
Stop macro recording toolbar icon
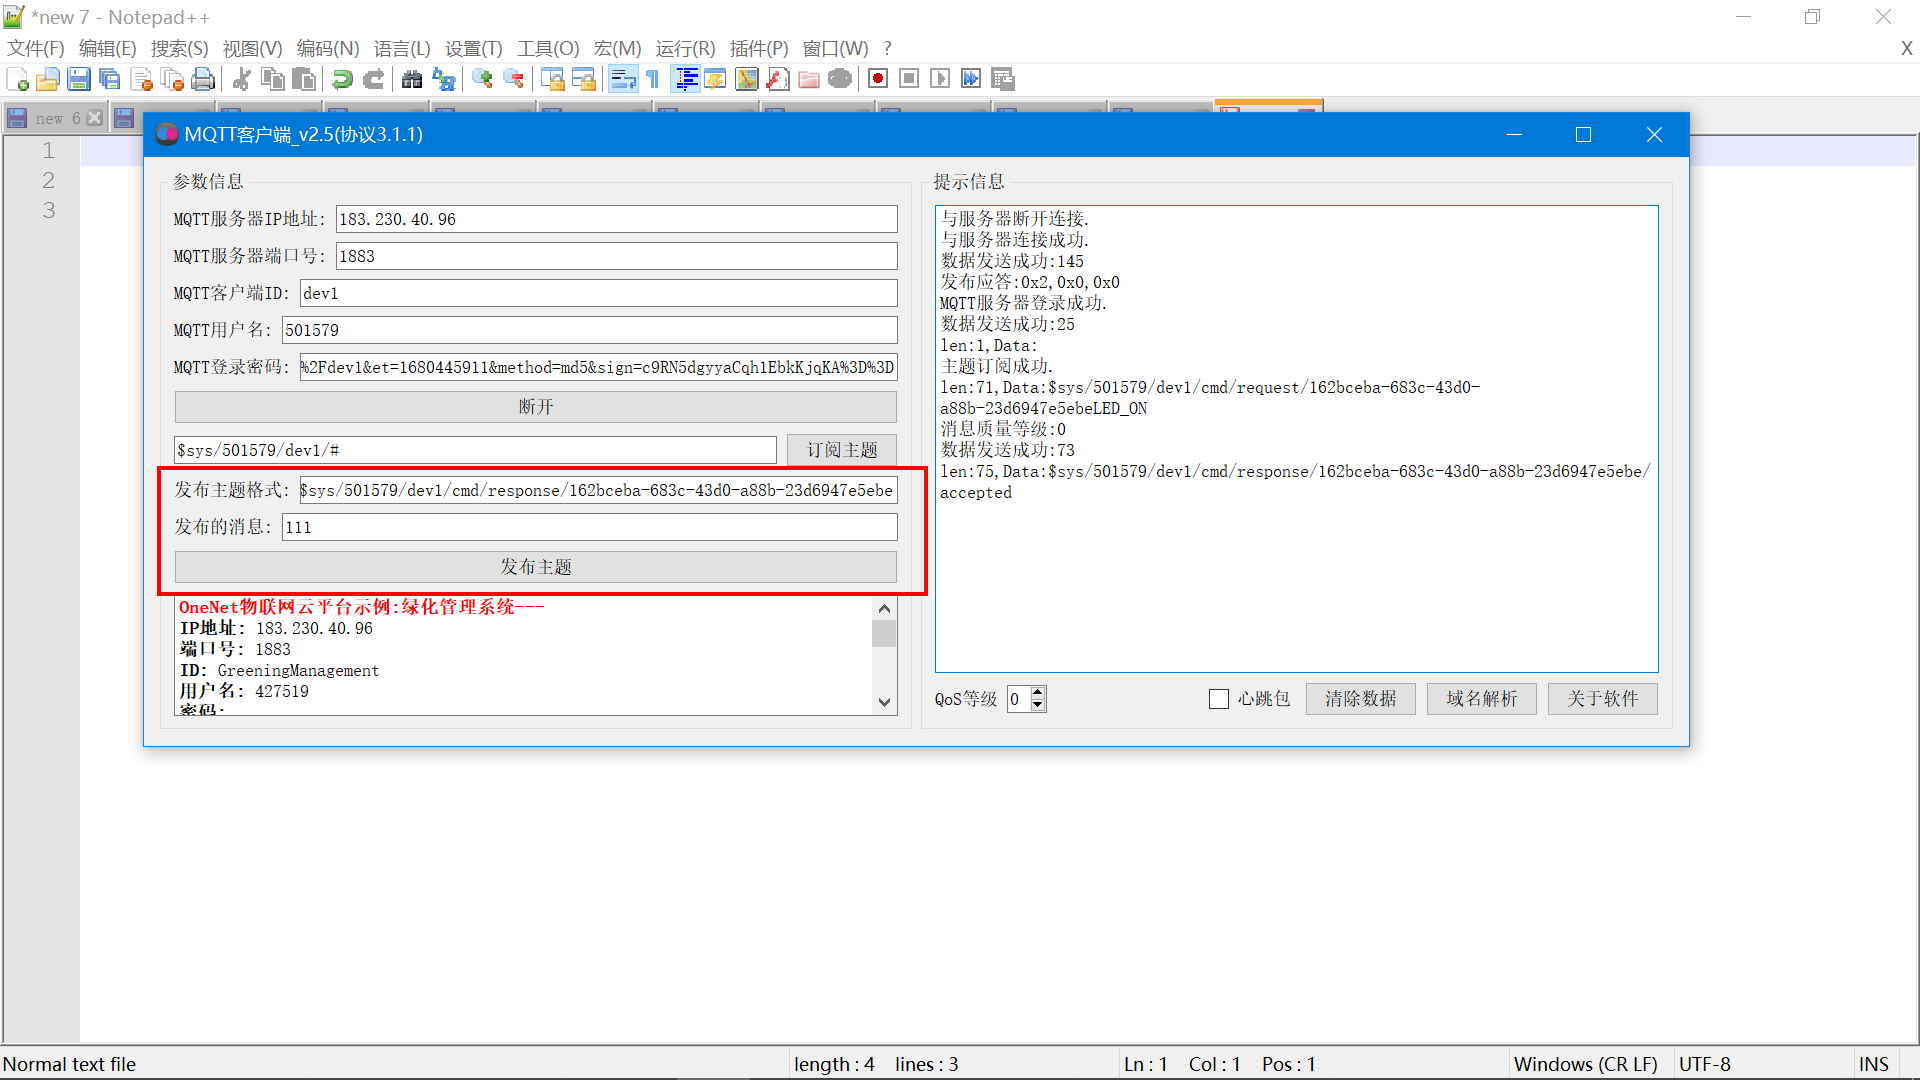tap(909, 79)
